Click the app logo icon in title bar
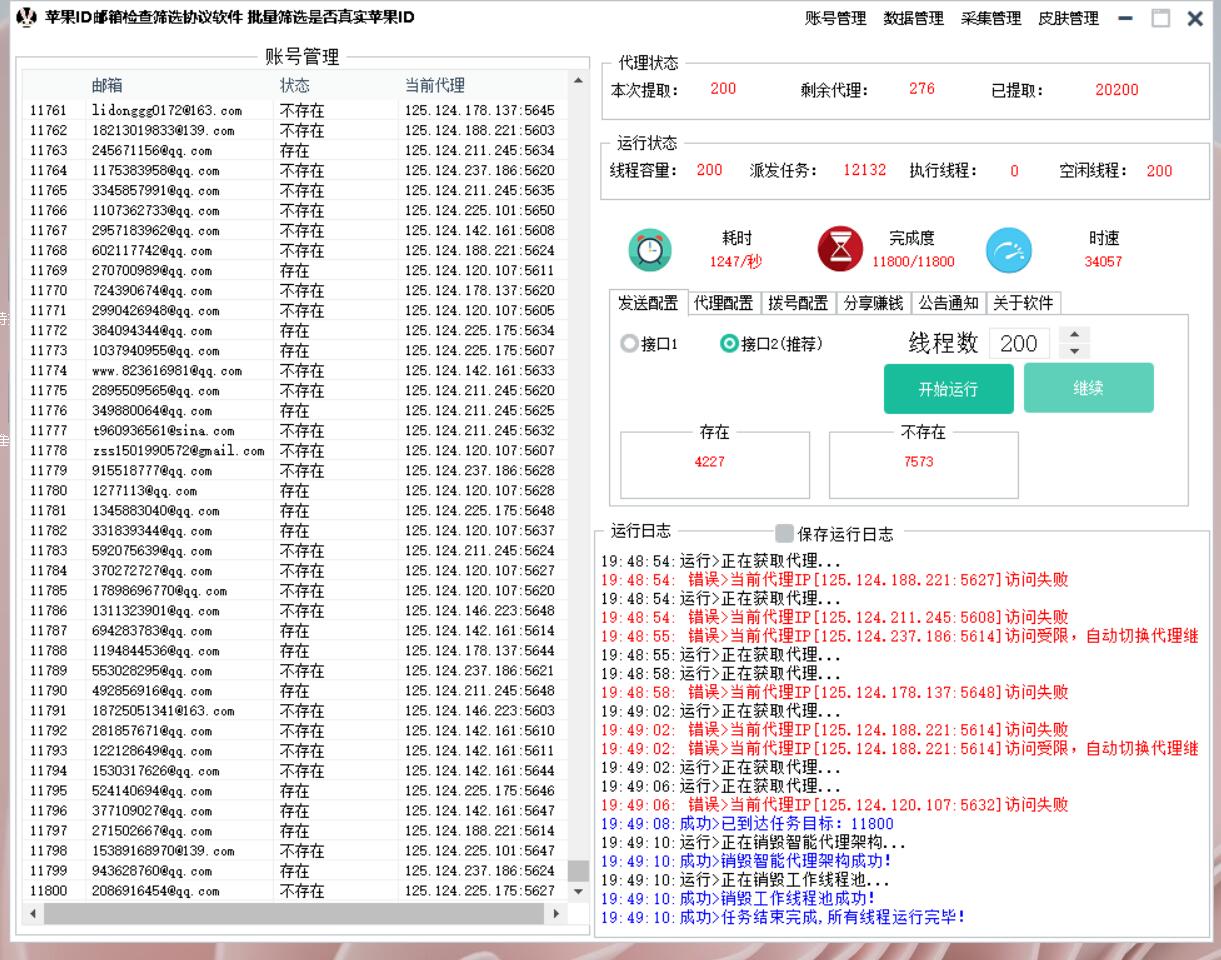The image size is (1221, 960). coord(27,18)
